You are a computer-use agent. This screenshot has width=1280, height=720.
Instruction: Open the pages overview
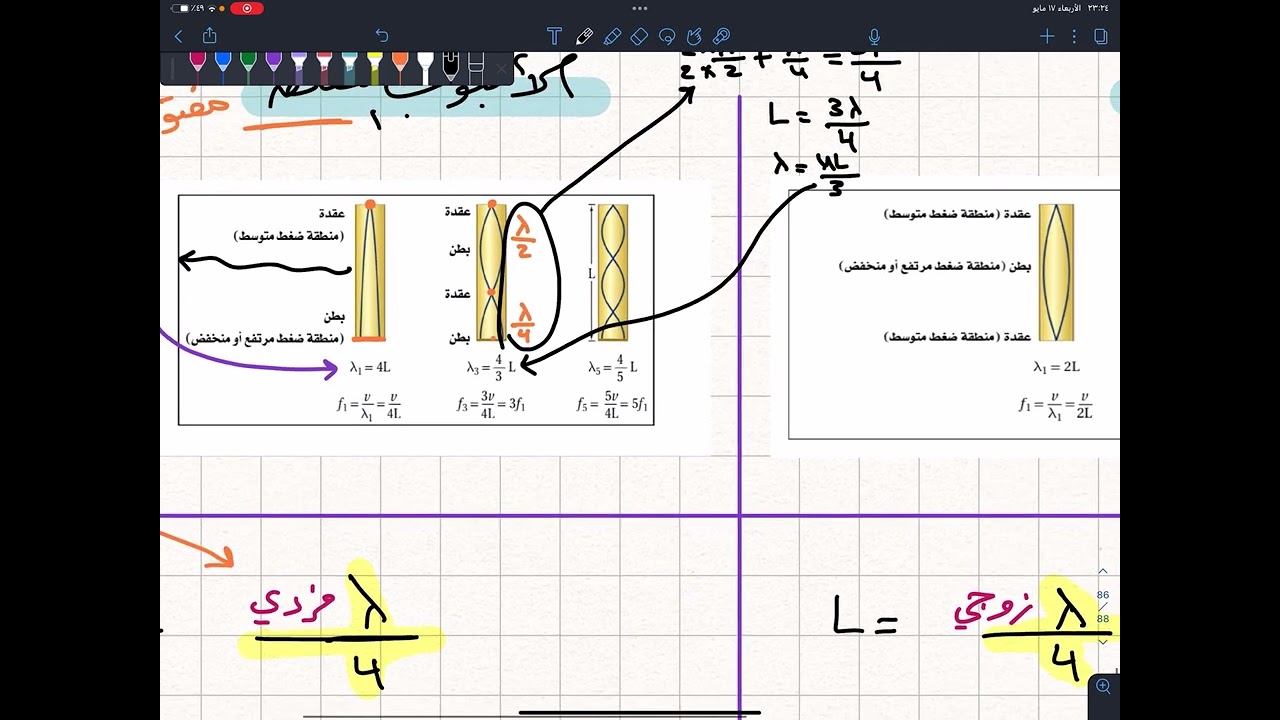1101,37
